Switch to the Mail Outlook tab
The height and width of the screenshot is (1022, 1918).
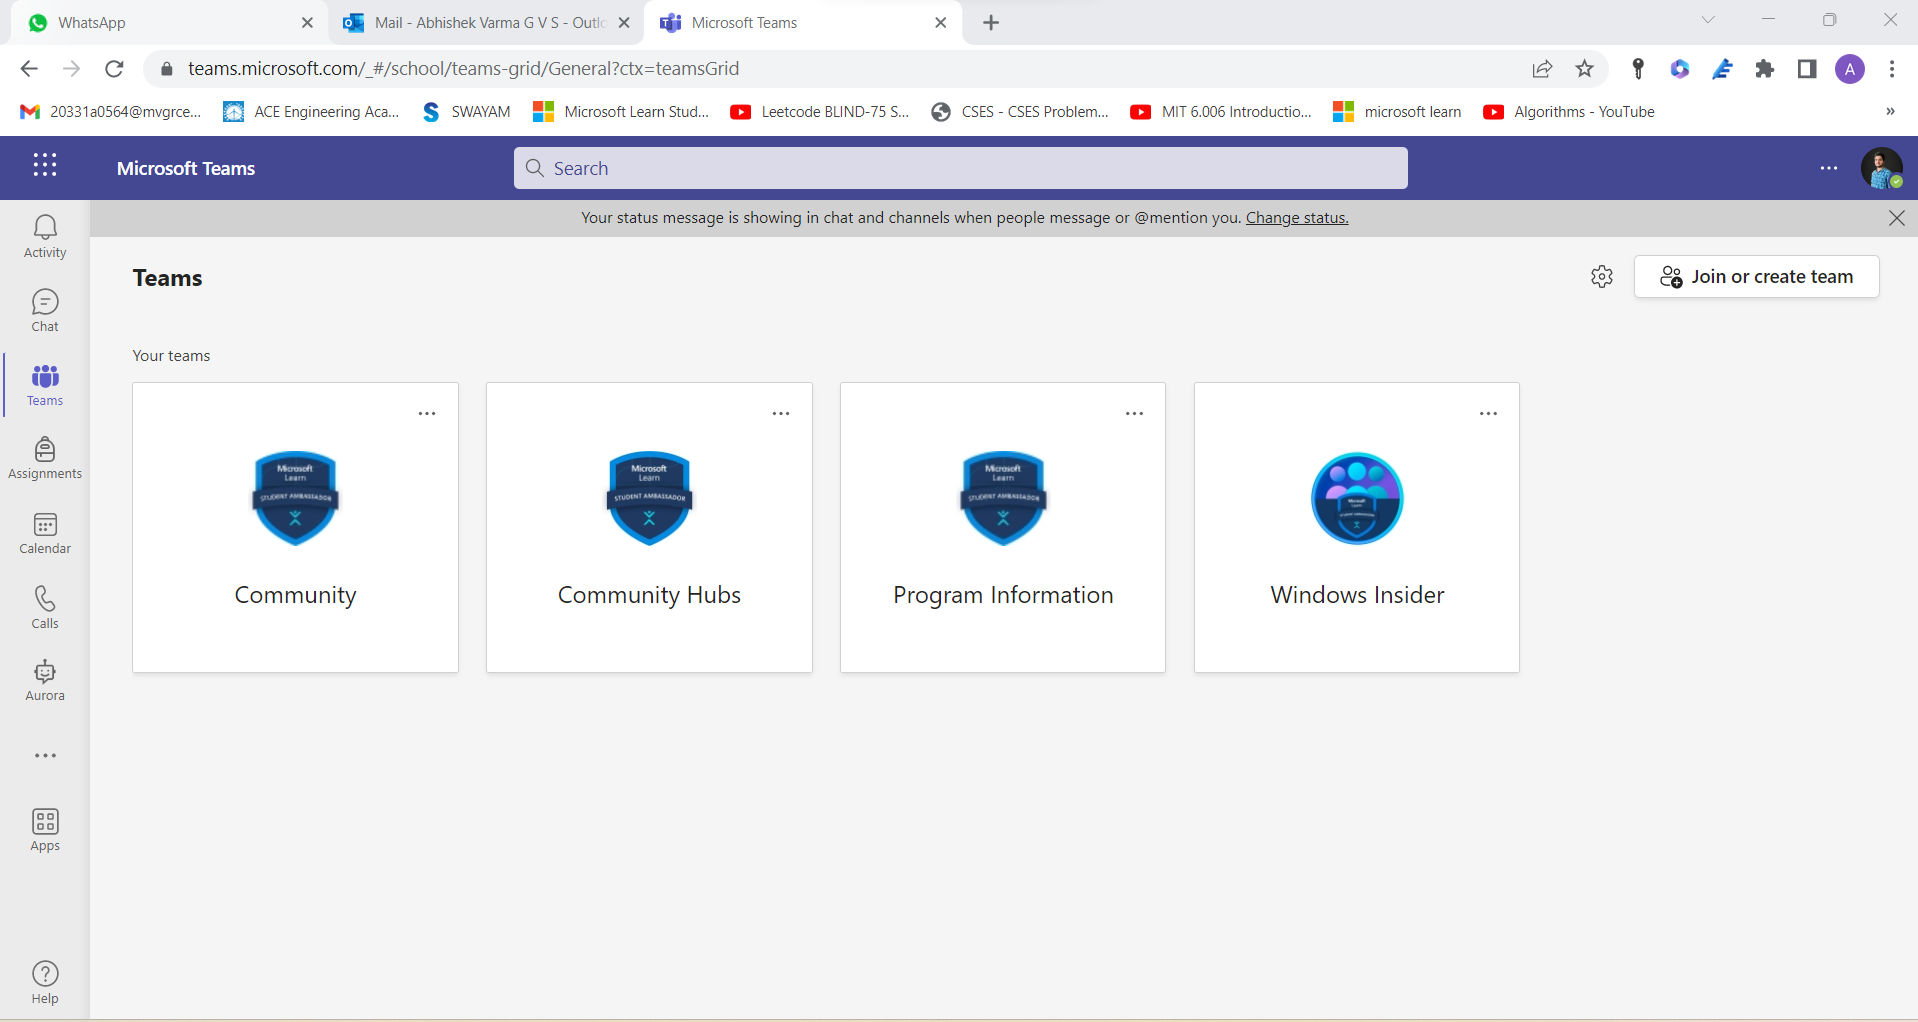[x=480, y=22]
